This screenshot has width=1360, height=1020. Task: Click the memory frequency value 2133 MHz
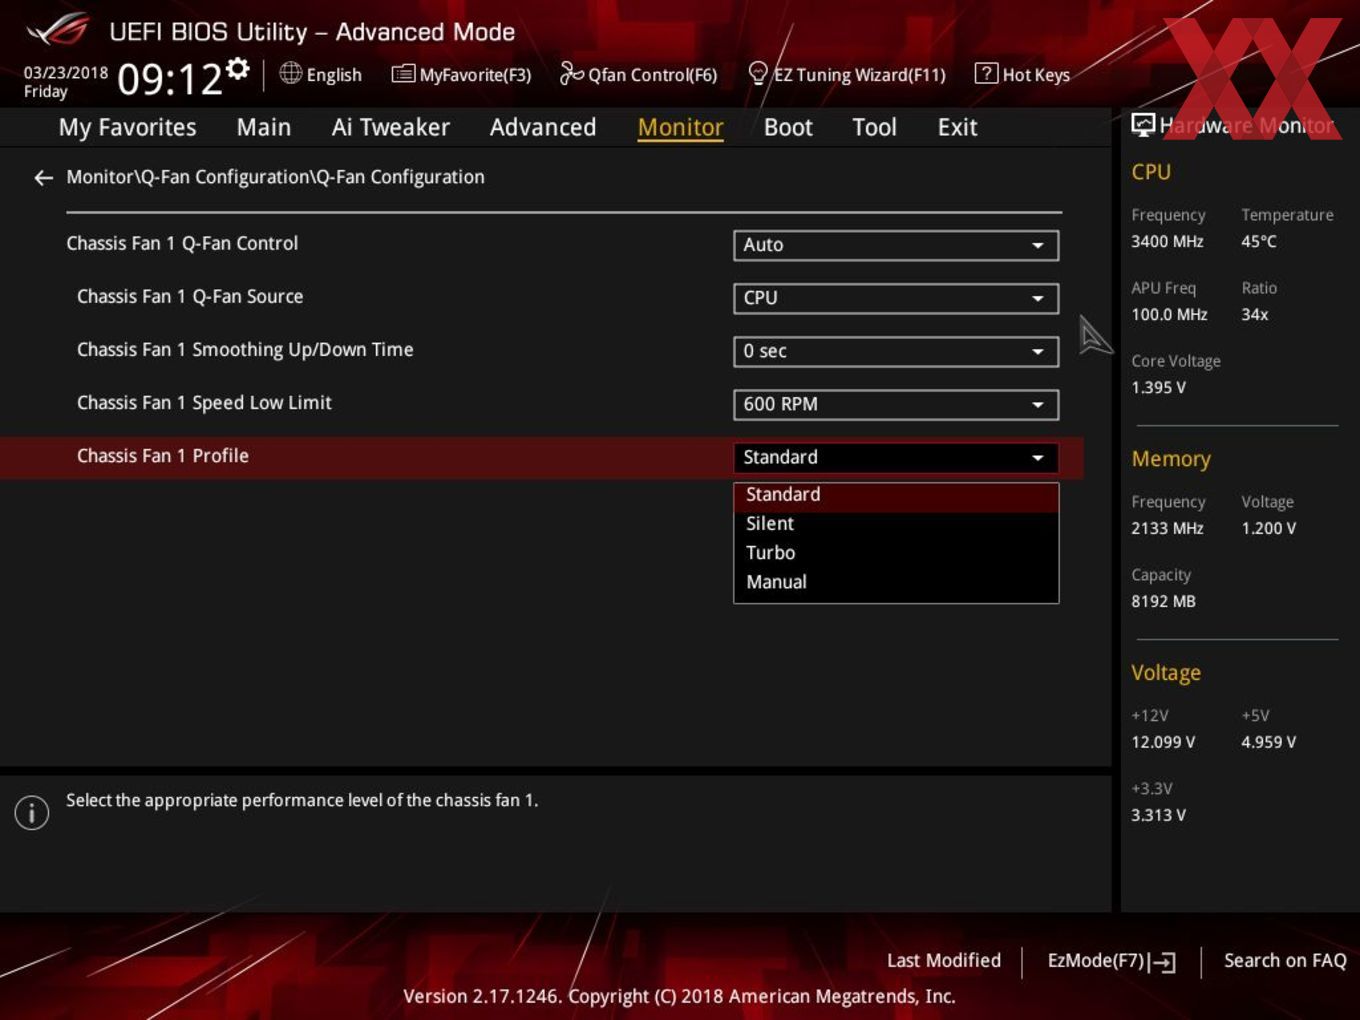pyautogui.click(x=1167, y=529)
